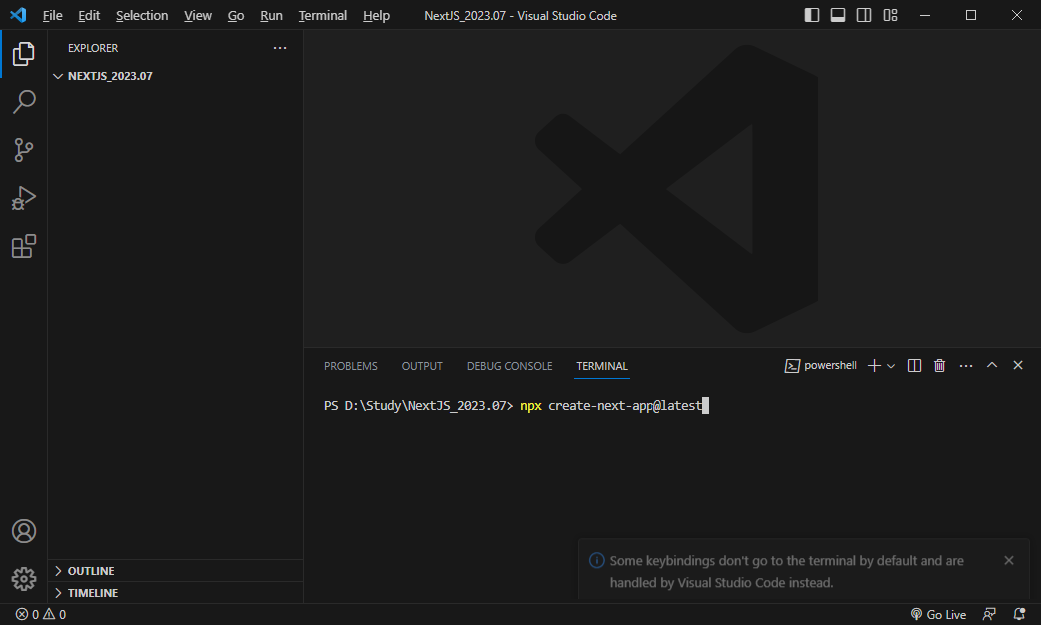Viewport: 1041px width, 625px height.
Task: Open the Selection menu
Action: coord(142,15)
